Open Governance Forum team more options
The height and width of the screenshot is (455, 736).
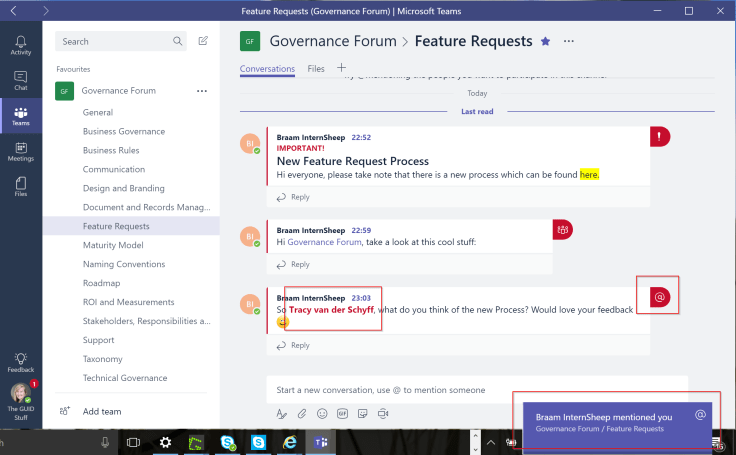[x=201, y=91]
